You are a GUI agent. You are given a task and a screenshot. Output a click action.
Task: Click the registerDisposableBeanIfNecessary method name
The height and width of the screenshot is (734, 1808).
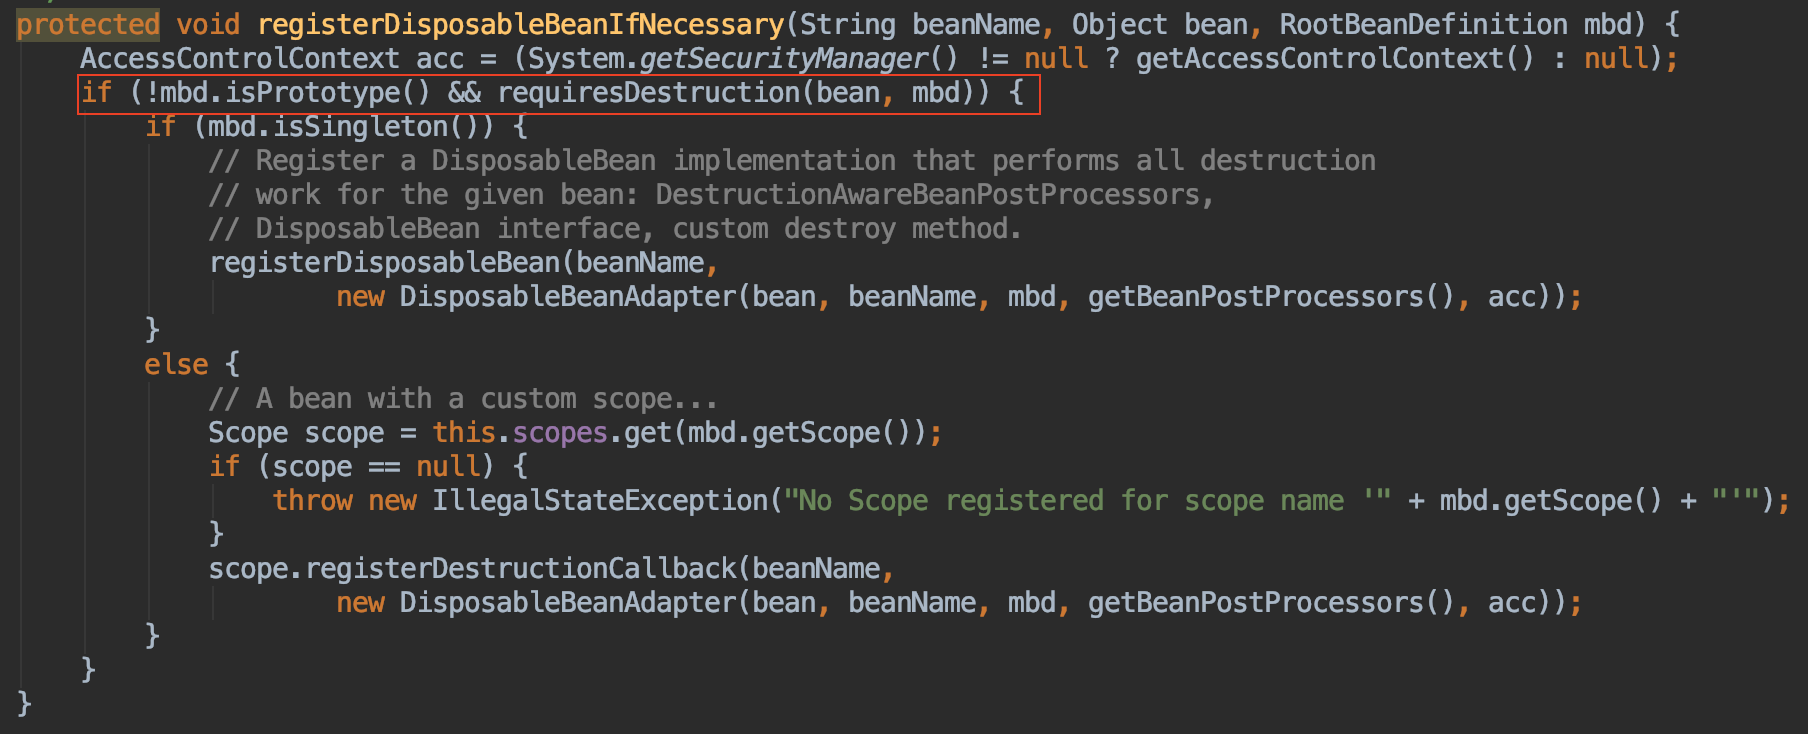[x=521, y=24]
